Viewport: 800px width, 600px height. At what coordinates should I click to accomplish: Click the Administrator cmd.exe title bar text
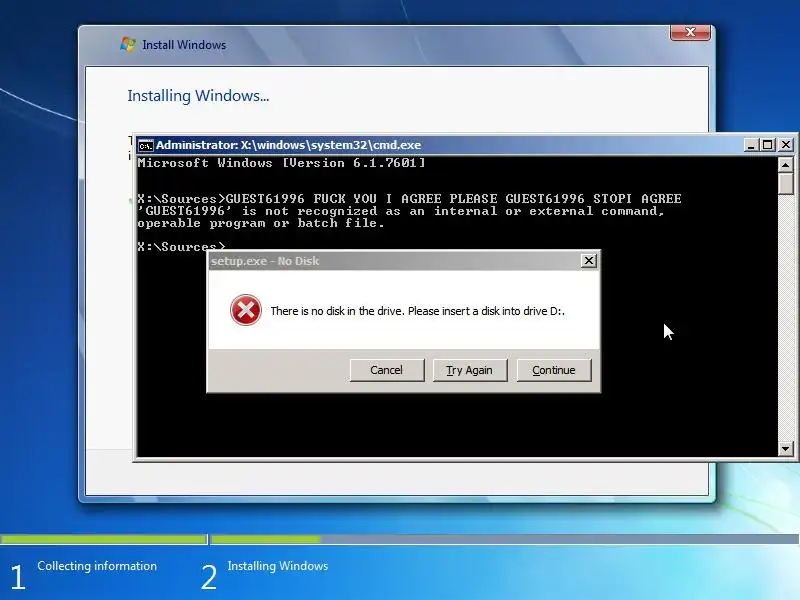coord(288,145)
